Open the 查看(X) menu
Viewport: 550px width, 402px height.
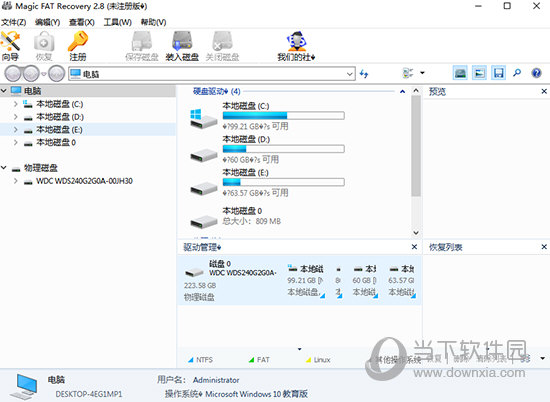(82, 22)
